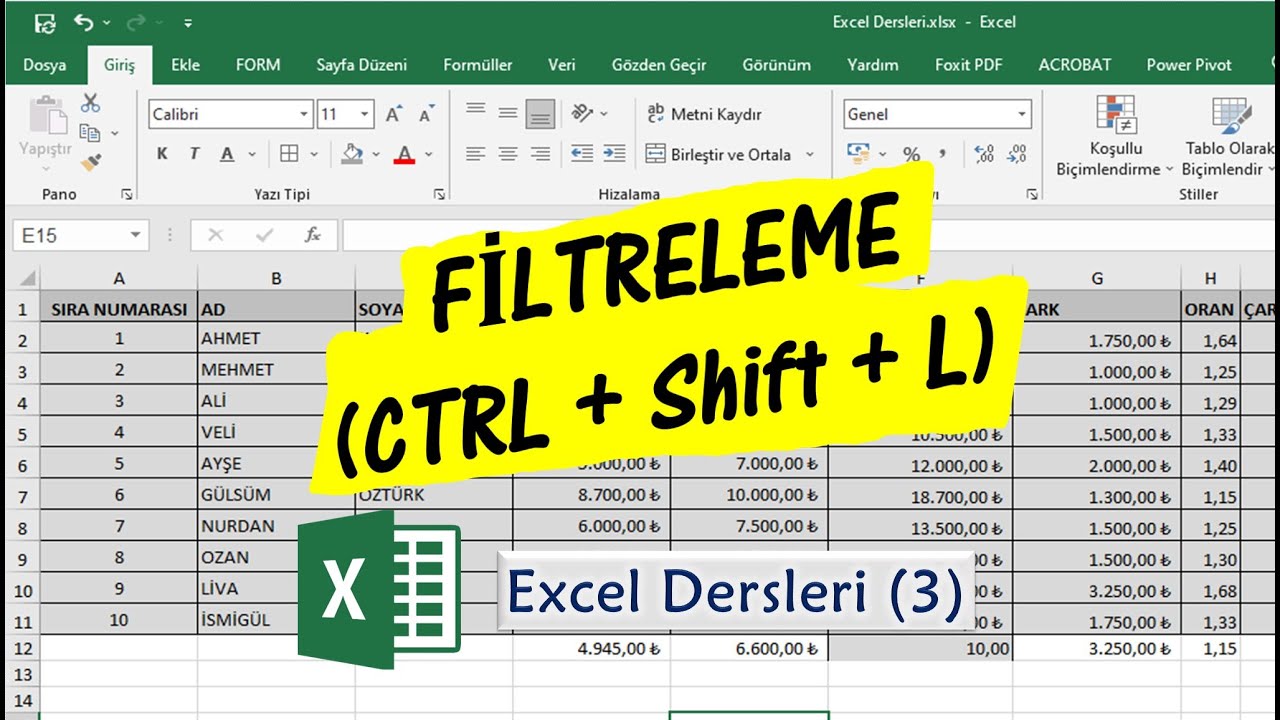Viewport: 1280px width, 720px height.
Task: Click the Copy icon in Pano group
Action: (x=89, y=132)
